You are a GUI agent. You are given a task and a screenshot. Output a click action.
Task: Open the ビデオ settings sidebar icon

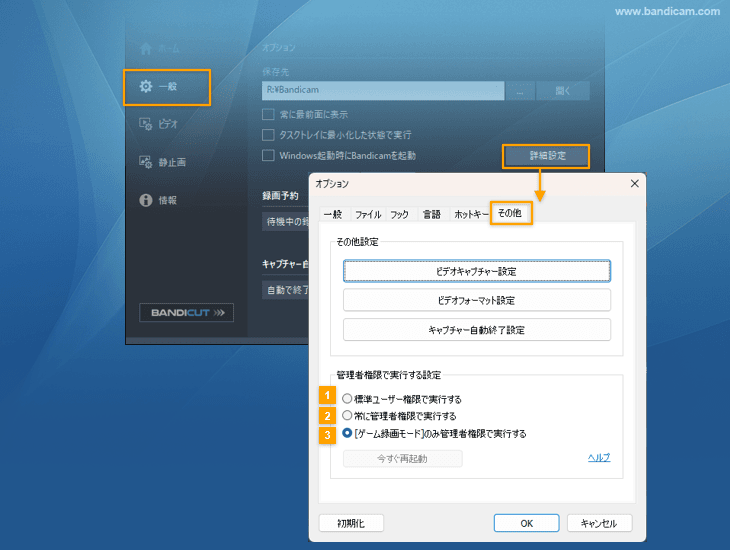(146, 124)
